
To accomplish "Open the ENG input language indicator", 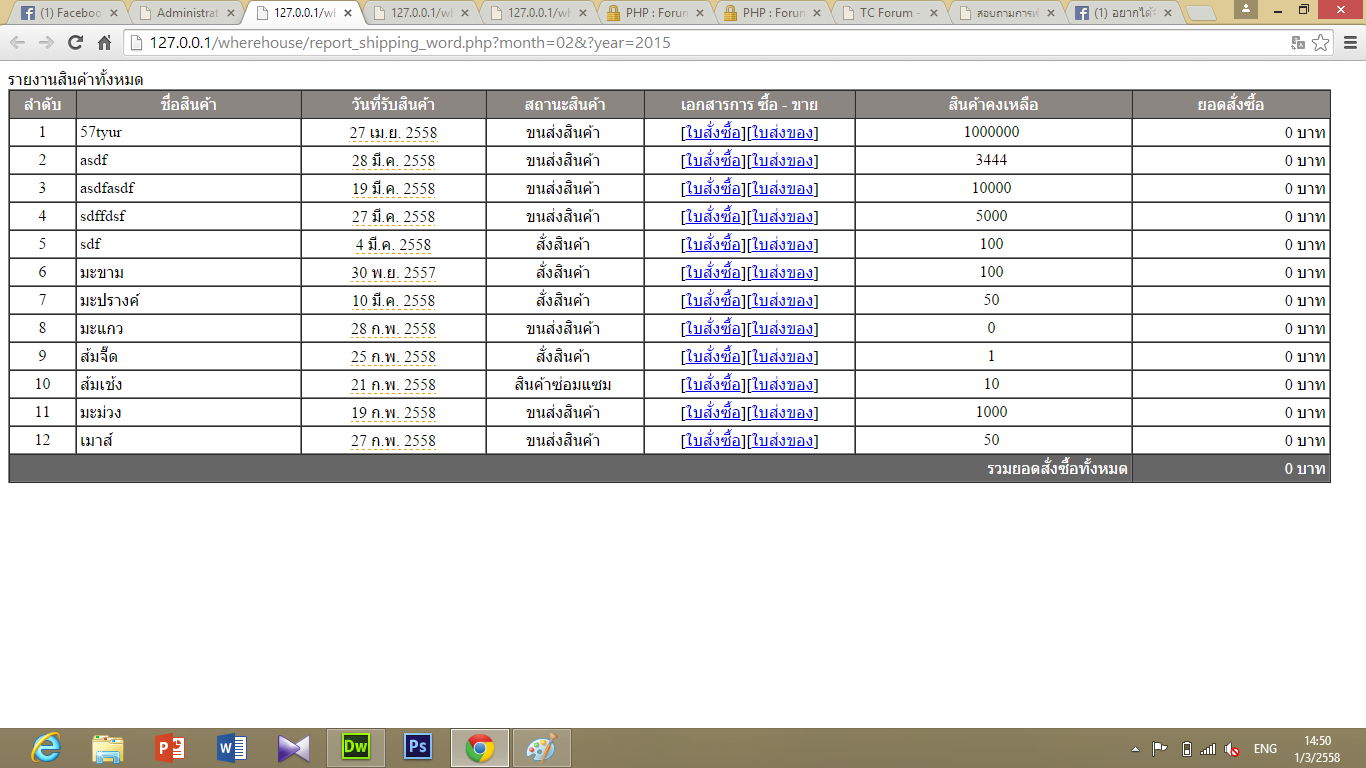I will (x=1265, y=749).
